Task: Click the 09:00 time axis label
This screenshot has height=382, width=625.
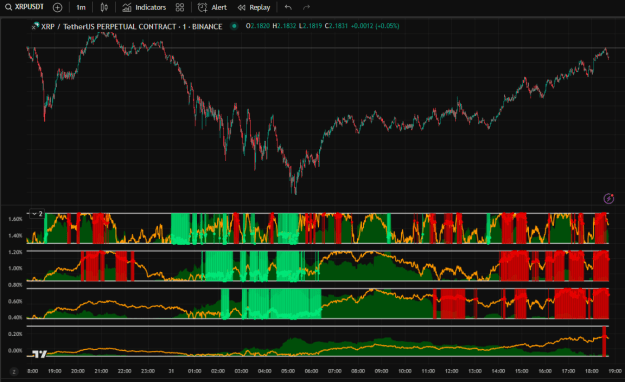Action: click(381, 371)
